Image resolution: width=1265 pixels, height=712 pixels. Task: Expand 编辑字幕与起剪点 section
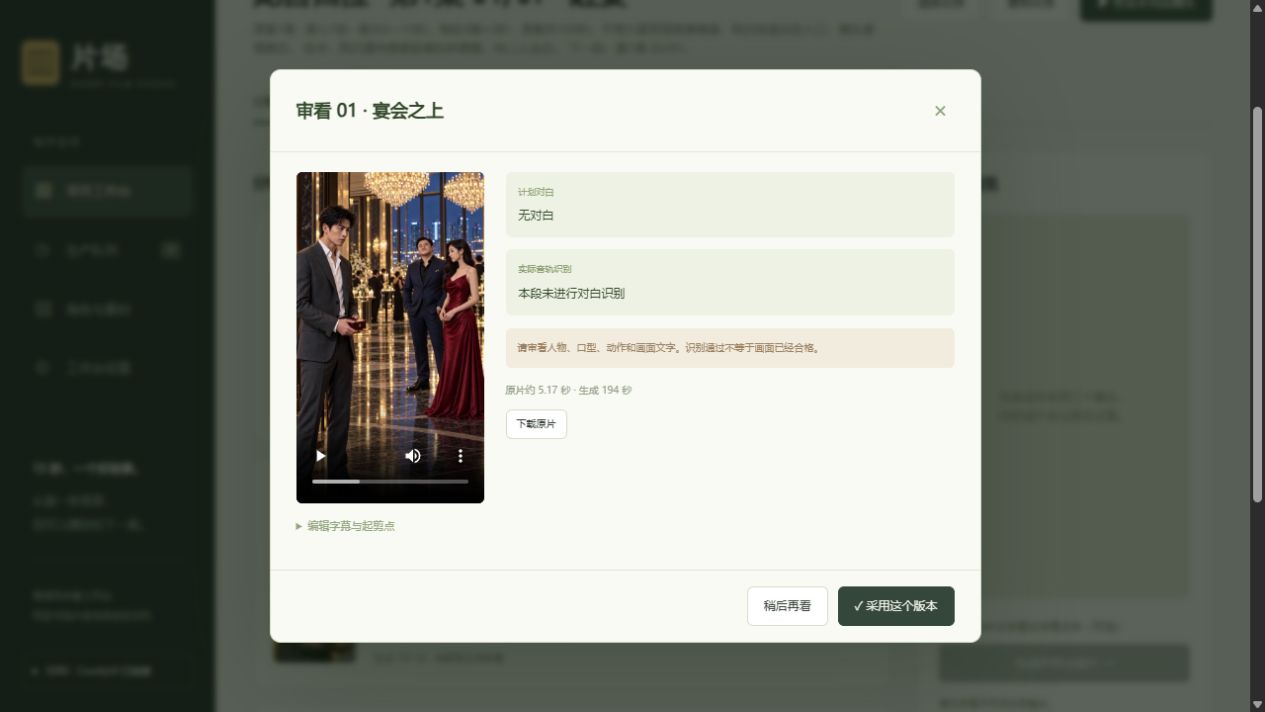click(346, 526)
